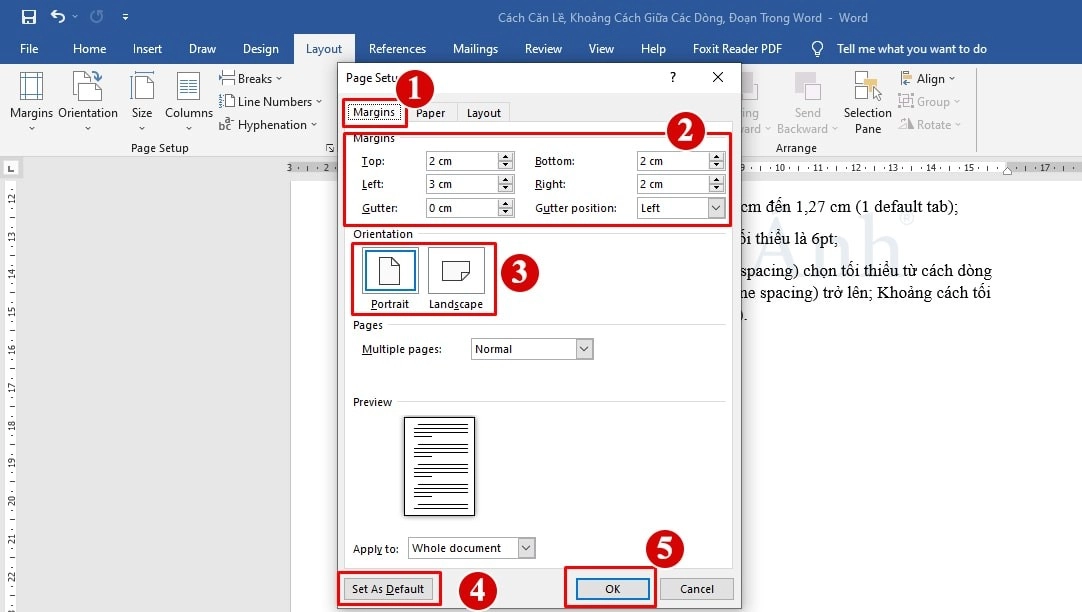Screen dimensions: 1082x612
Task: Switch to the Paper tab
Action: click(431, 113)
